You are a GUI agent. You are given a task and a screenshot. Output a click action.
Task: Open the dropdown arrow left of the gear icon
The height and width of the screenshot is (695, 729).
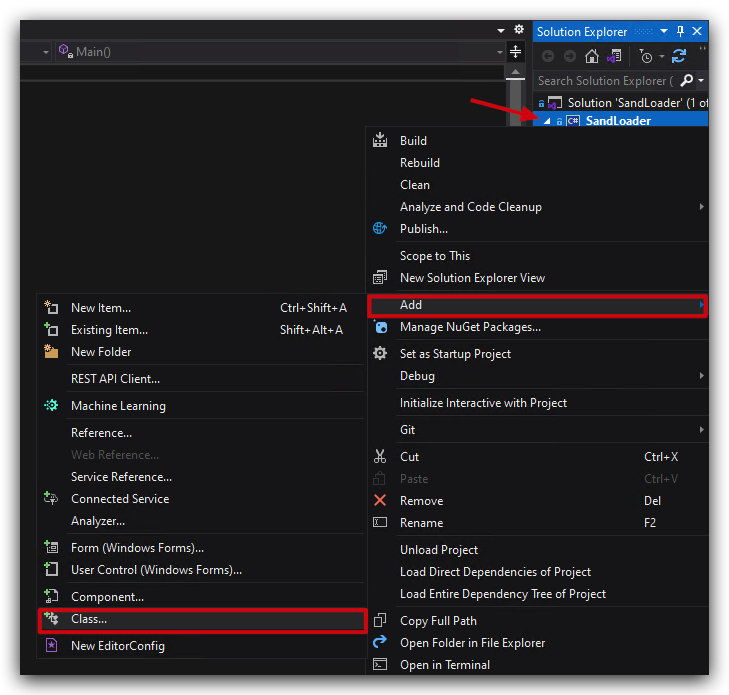[501, 31]
